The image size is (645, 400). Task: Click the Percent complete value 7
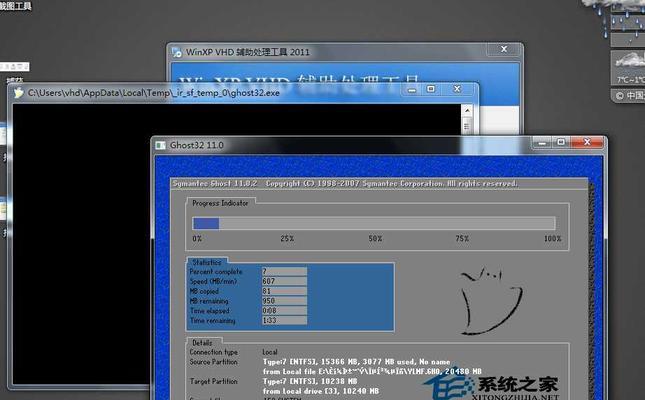point(284,271)
